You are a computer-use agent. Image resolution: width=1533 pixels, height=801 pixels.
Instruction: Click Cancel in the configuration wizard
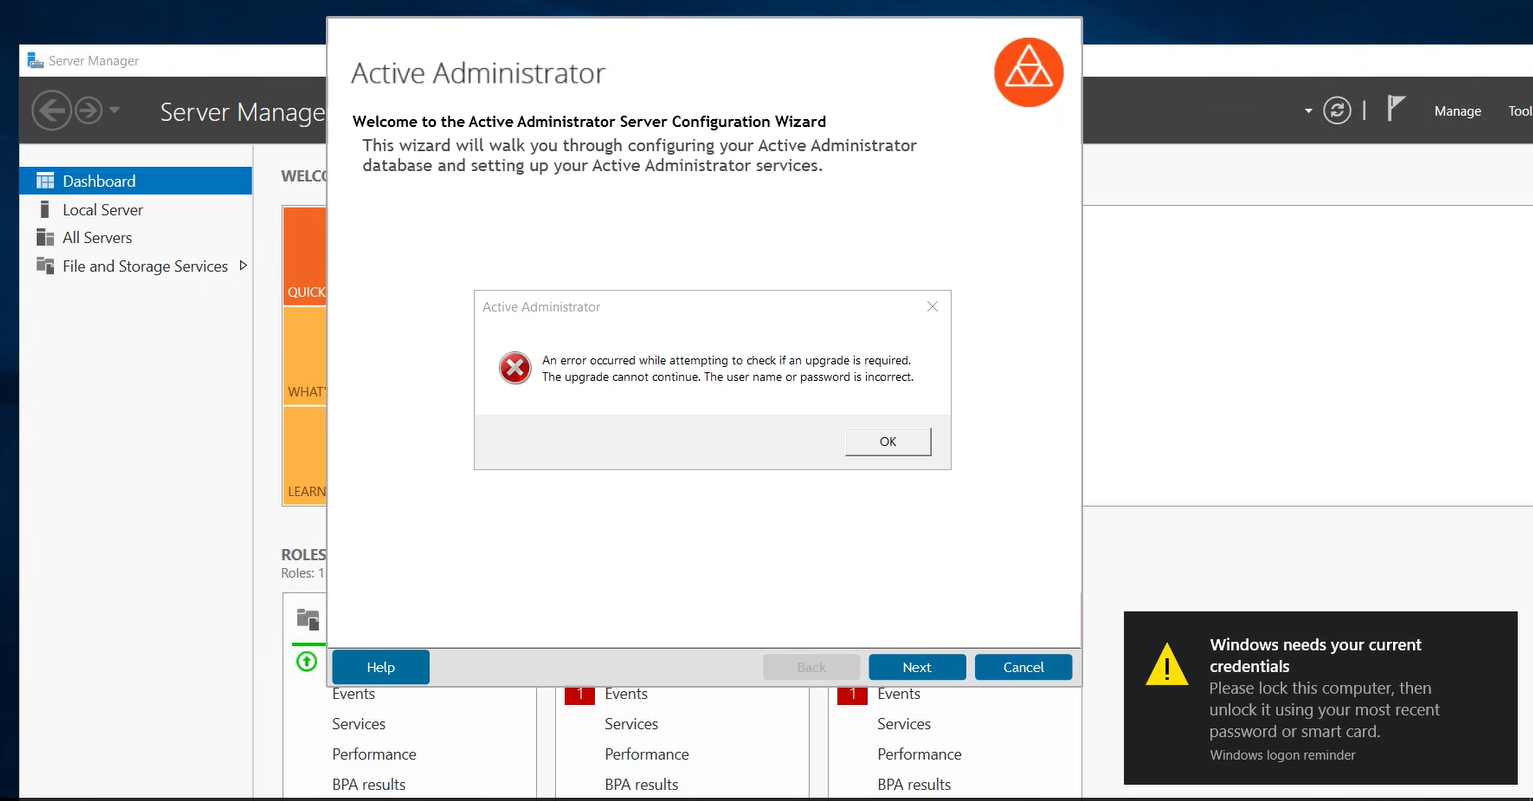(1023, 667)
